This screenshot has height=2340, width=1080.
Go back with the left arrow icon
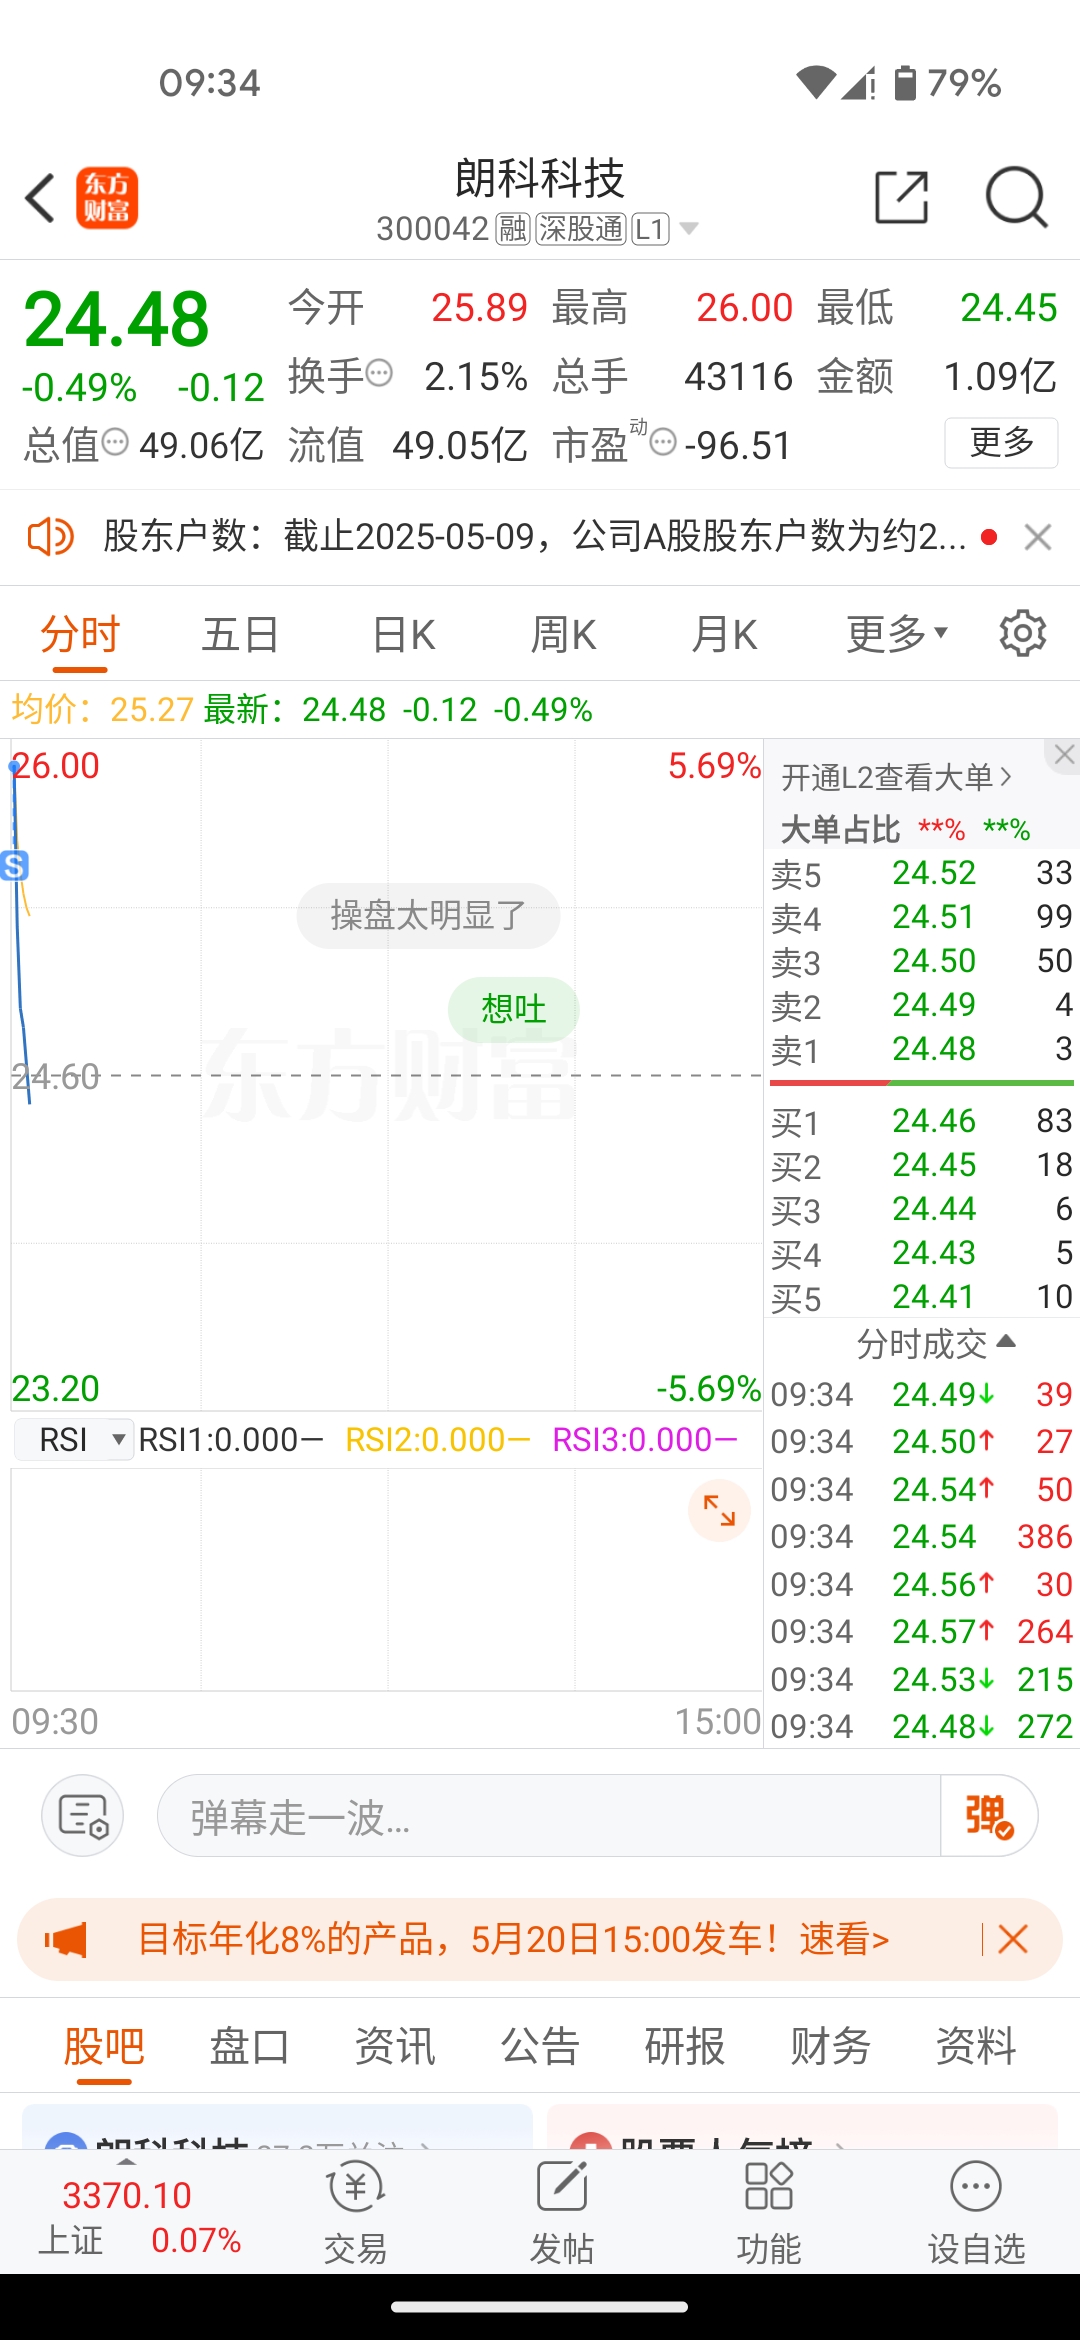pyautogui.click(x=40, y=197)
